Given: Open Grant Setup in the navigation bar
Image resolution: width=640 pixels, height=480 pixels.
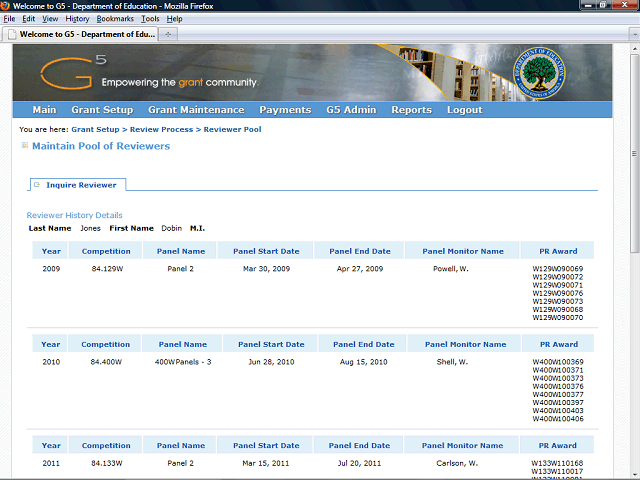Looking at the screenshot, I should (102, 110).
